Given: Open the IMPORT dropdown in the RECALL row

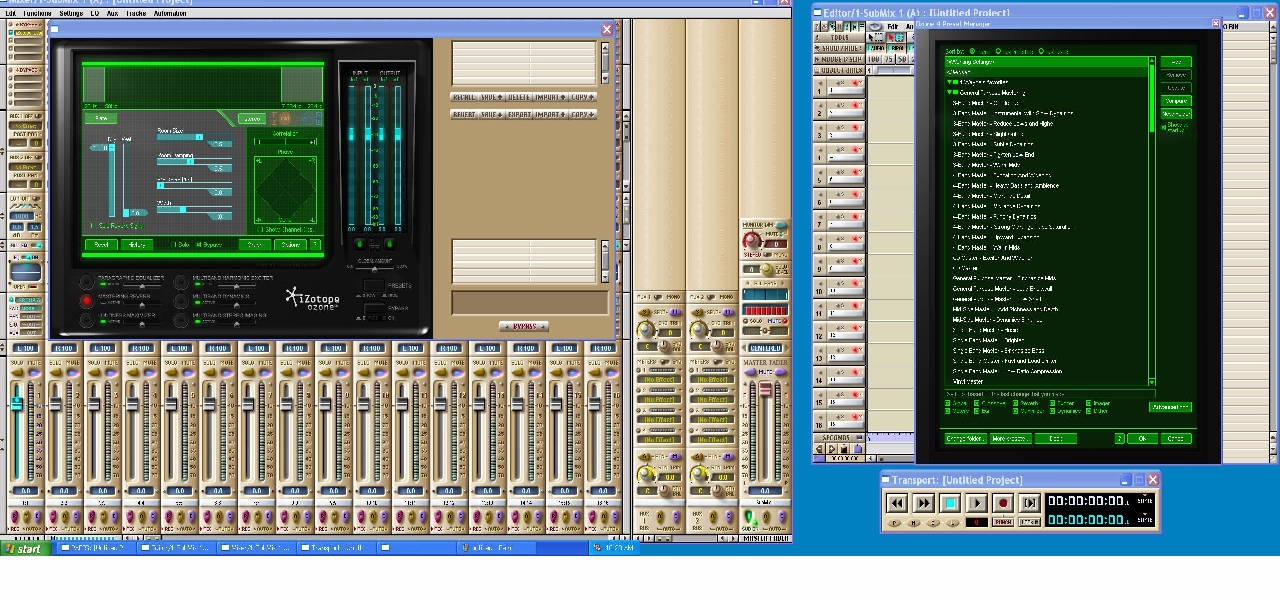Looking at the screenshot, I should pyautogui.click(x=550, y=97).
